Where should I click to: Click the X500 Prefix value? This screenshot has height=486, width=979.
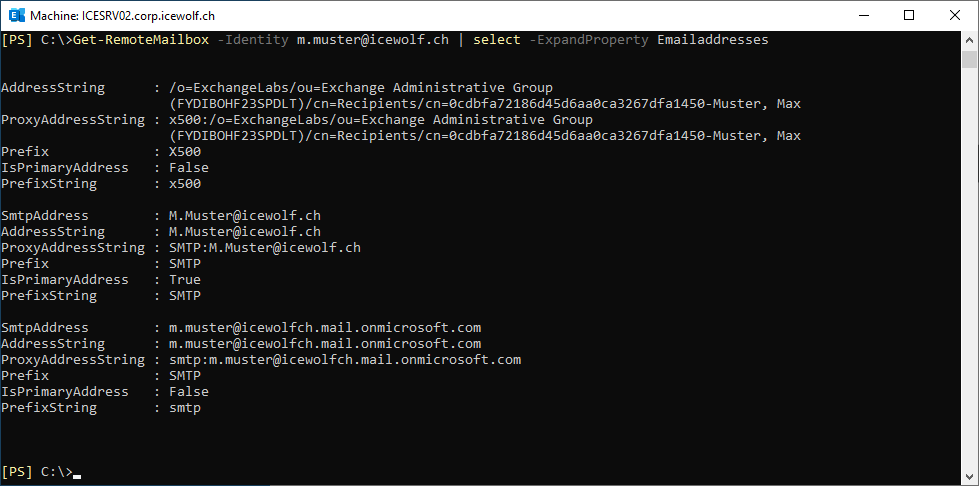point(185,151)
